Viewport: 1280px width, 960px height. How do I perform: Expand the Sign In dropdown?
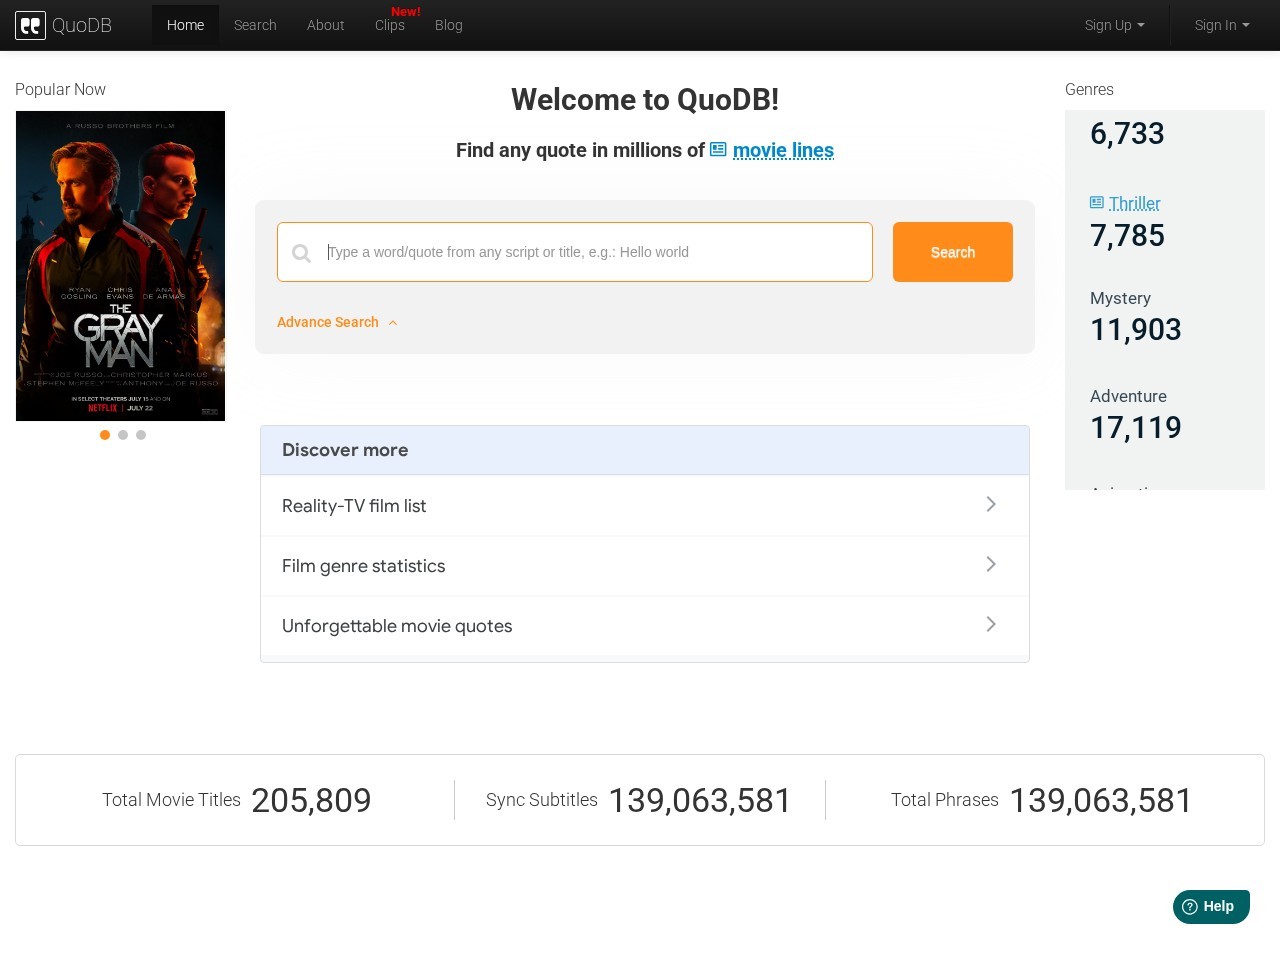pyautogui.click(x=1222, y=25)
